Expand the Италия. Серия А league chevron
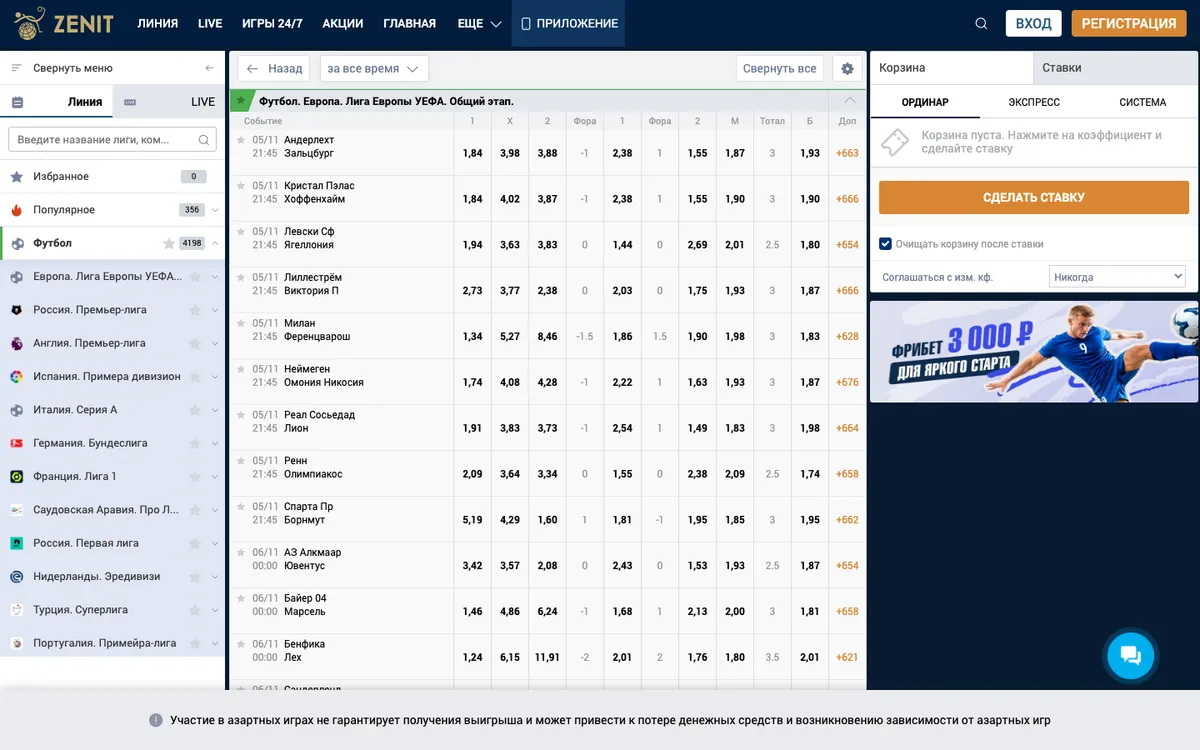Image resolution: width=1200 pixels, height=750 pixels. pos(215,410)
